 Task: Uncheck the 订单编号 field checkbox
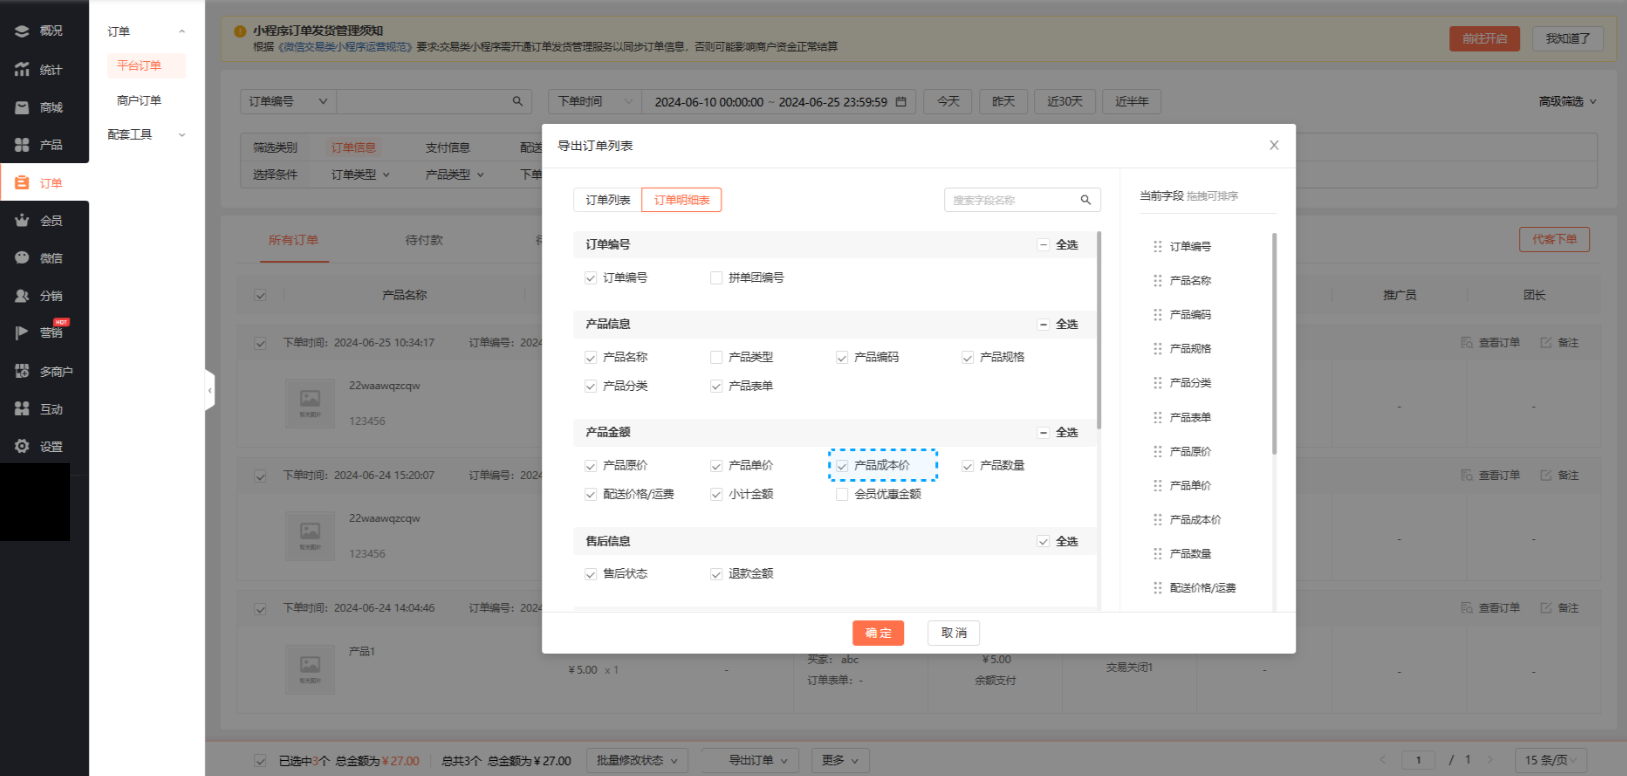click(x=591, y=278)
